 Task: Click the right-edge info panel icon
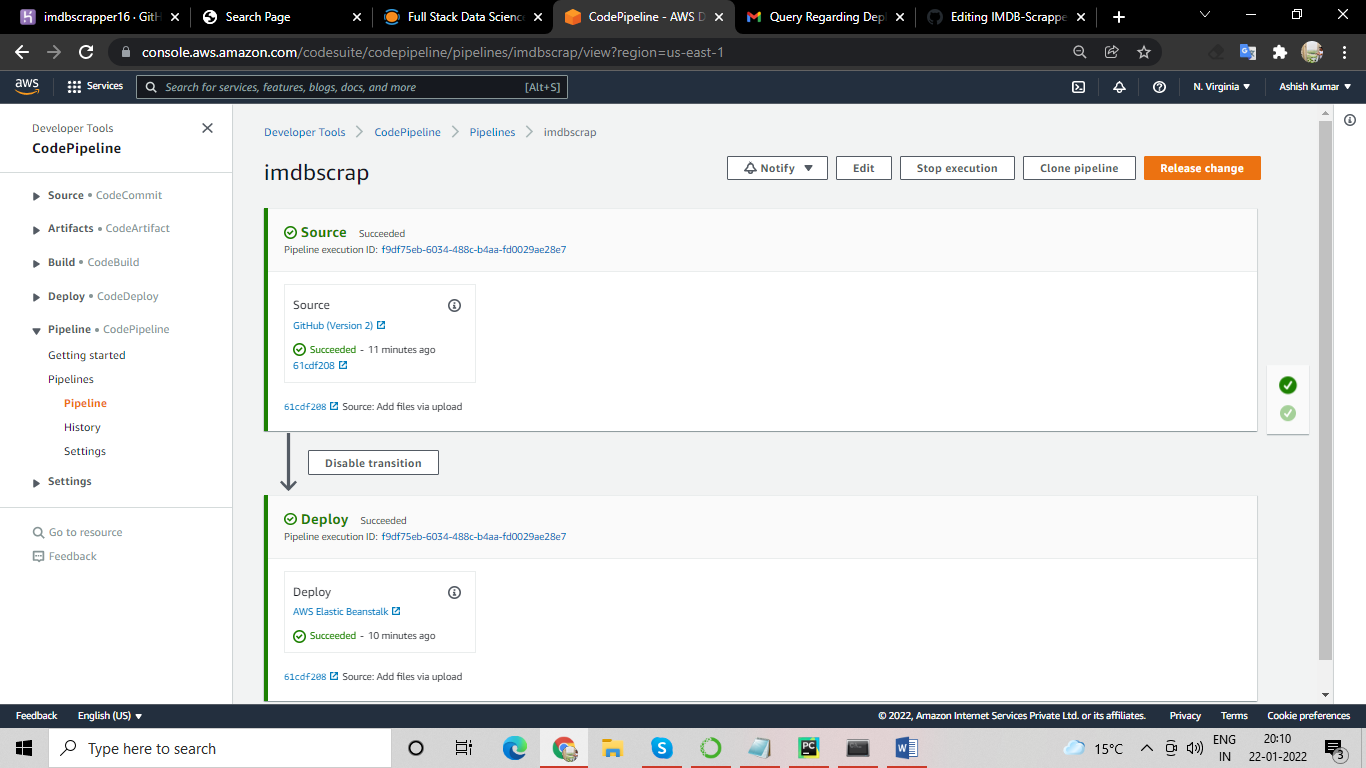[1350, 120]
